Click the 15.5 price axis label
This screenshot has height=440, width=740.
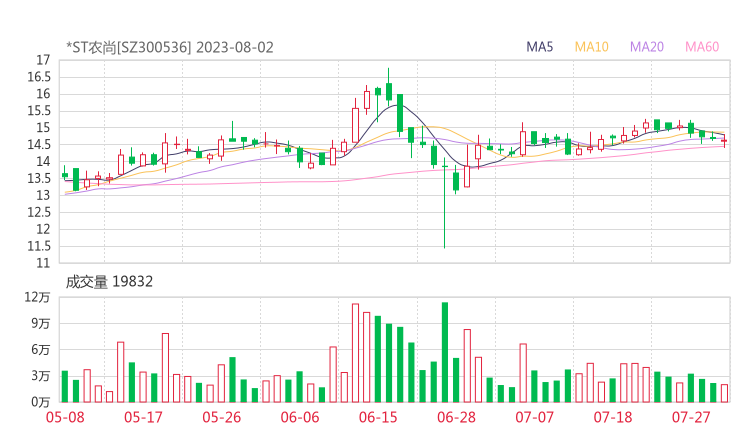tap(39, 111)
